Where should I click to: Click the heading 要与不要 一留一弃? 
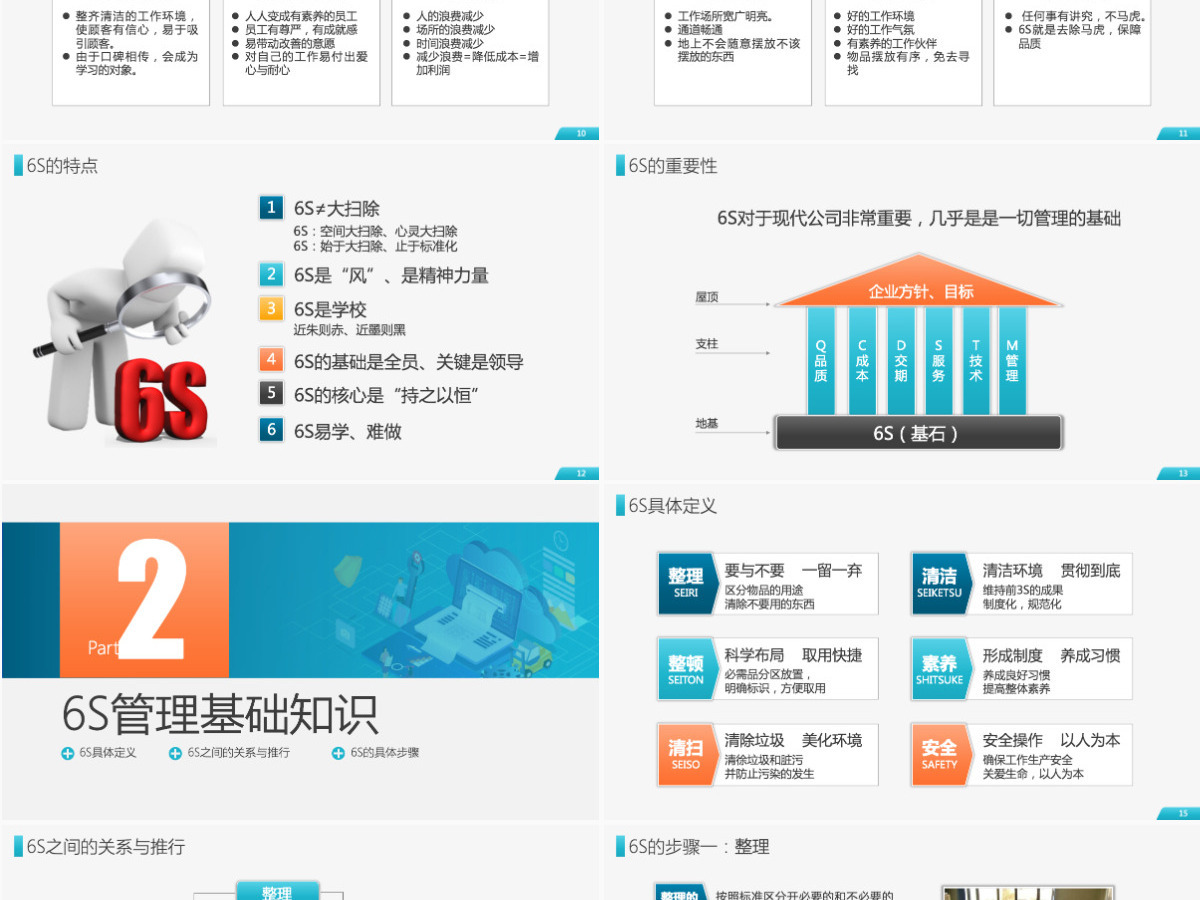point(793,570)
